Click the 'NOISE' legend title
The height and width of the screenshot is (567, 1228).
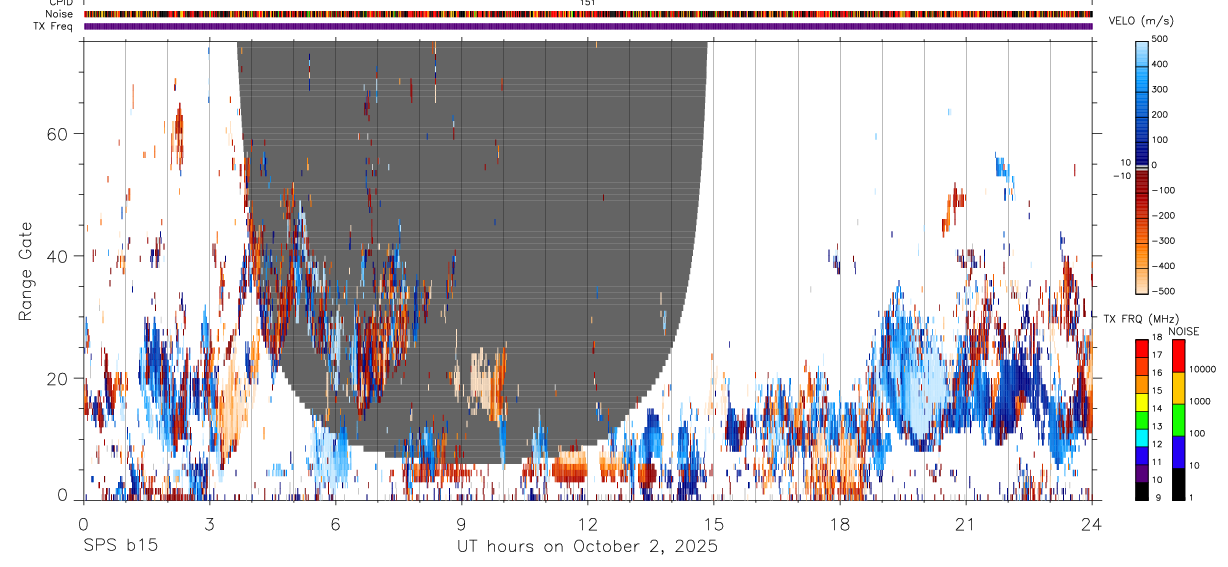[x=1184, y=331]
